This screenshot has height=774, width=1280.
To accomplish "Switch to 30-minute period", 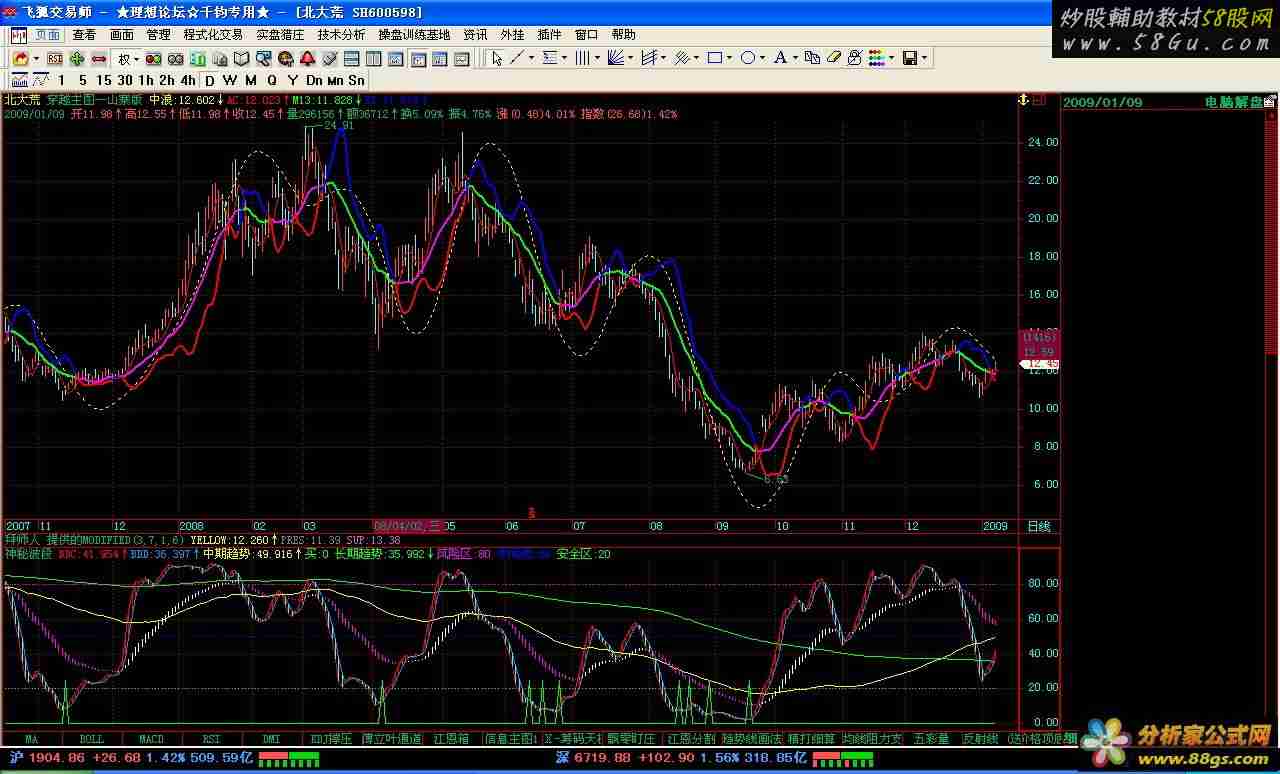I will (125, 80).
